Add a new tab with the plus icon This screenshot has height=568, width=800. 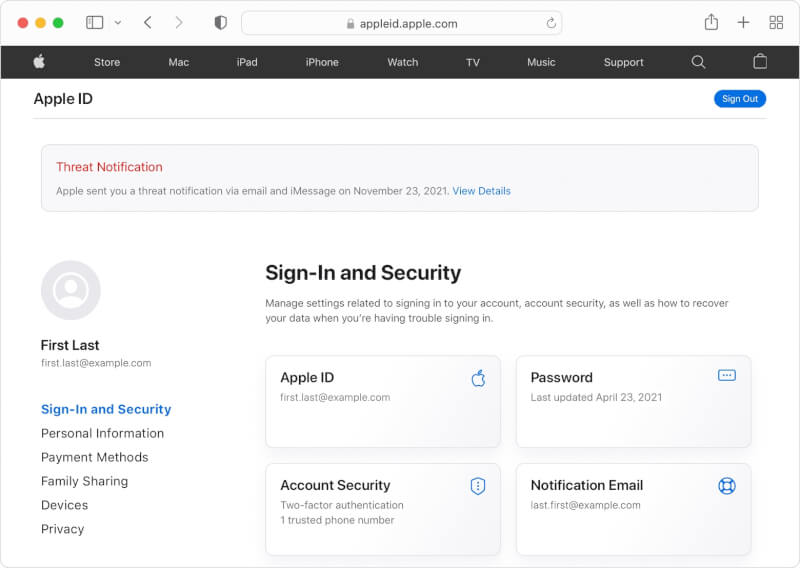(743, 22)
